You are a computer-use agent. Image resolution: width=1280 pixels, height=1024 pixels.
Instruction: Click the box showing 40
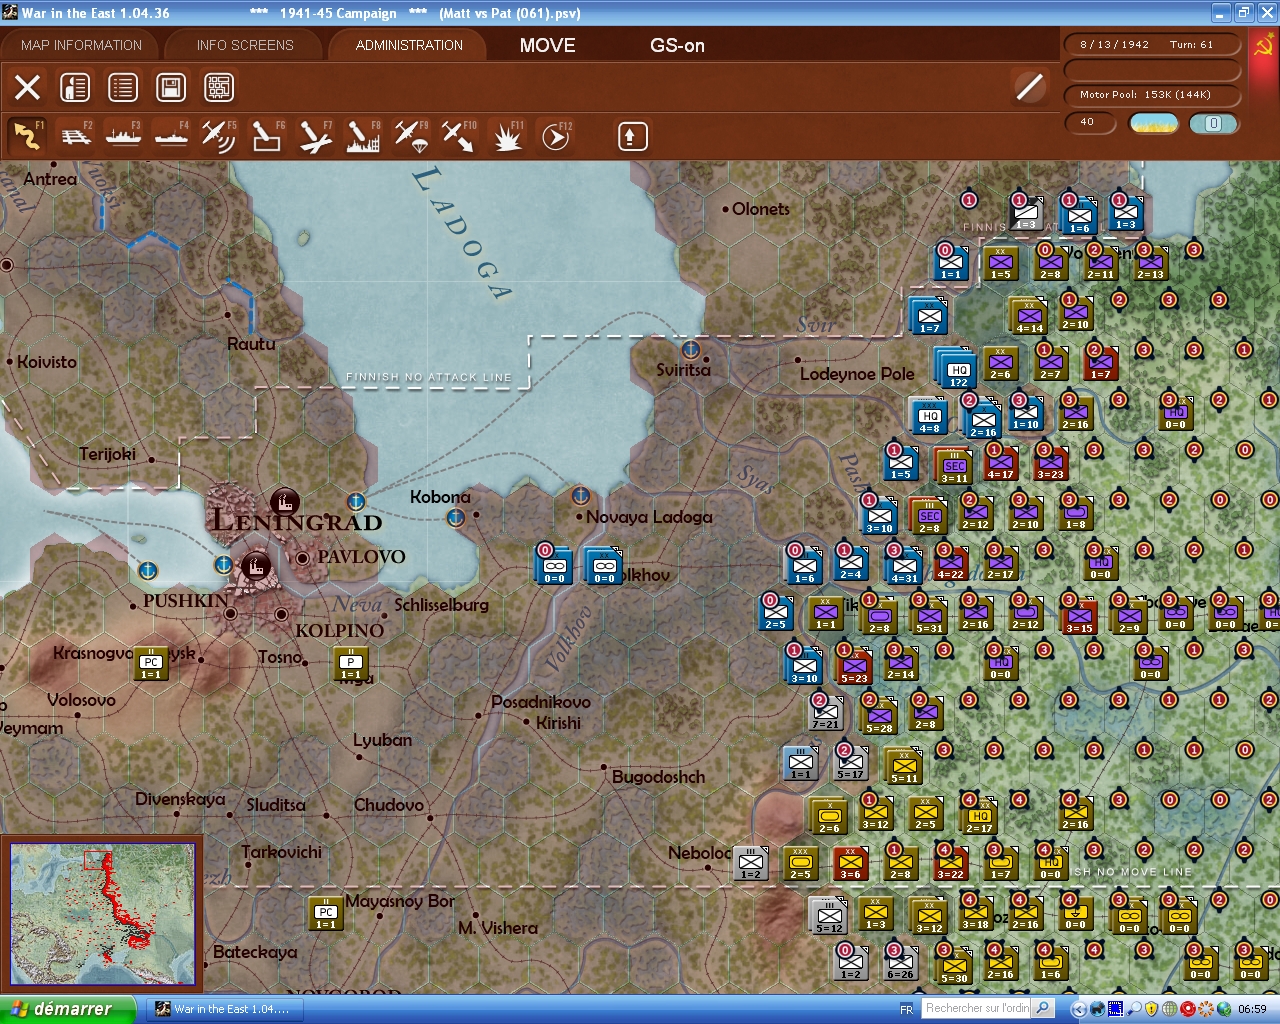click(1092, 123)
